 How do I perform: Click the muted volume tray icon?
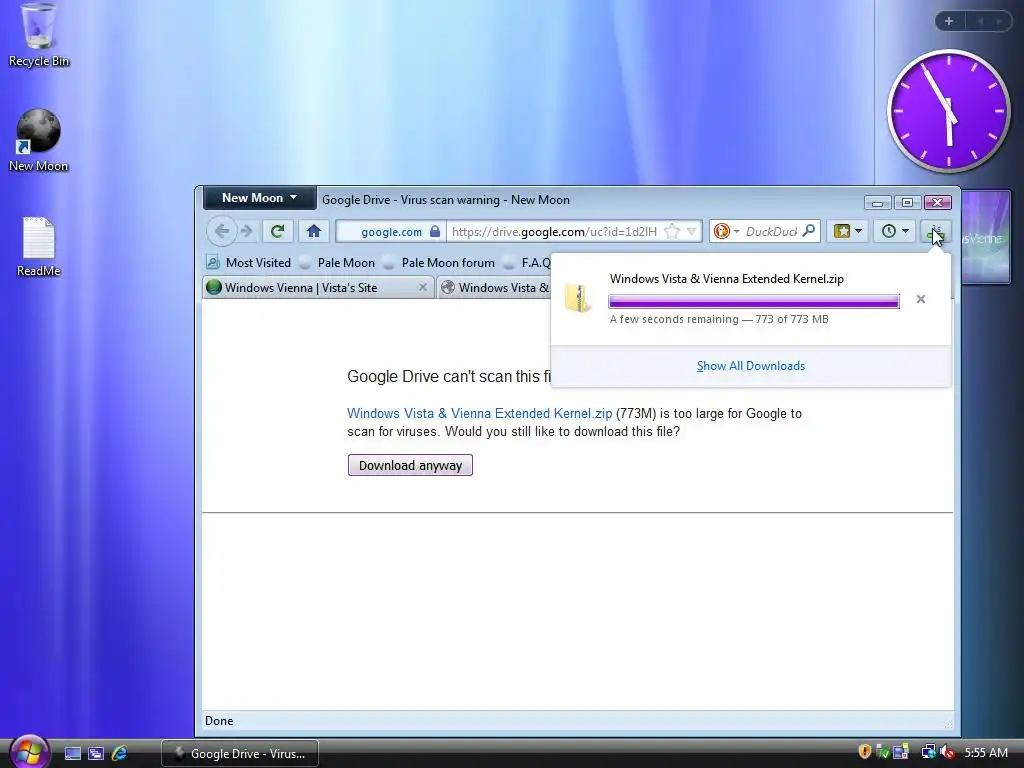(946, 752)
